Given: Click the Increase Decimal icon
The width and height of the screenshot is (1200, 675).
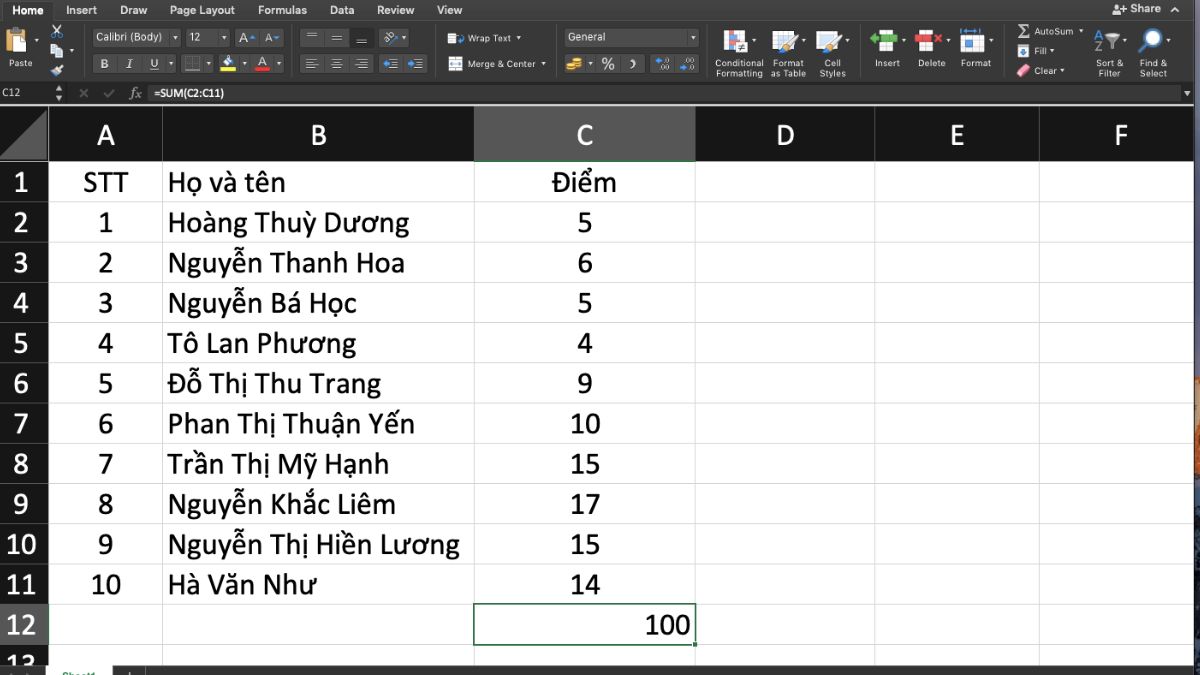Looking at the screenshot, I should tap(662, 62).
